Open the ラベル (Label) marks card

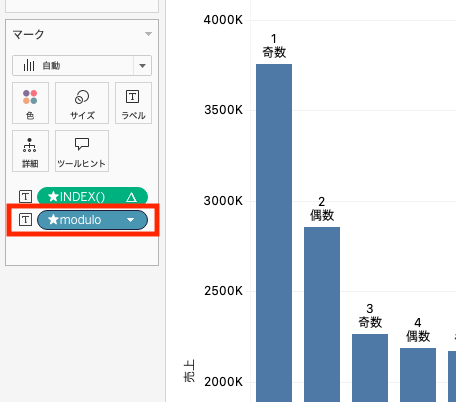tap(133, 103)
